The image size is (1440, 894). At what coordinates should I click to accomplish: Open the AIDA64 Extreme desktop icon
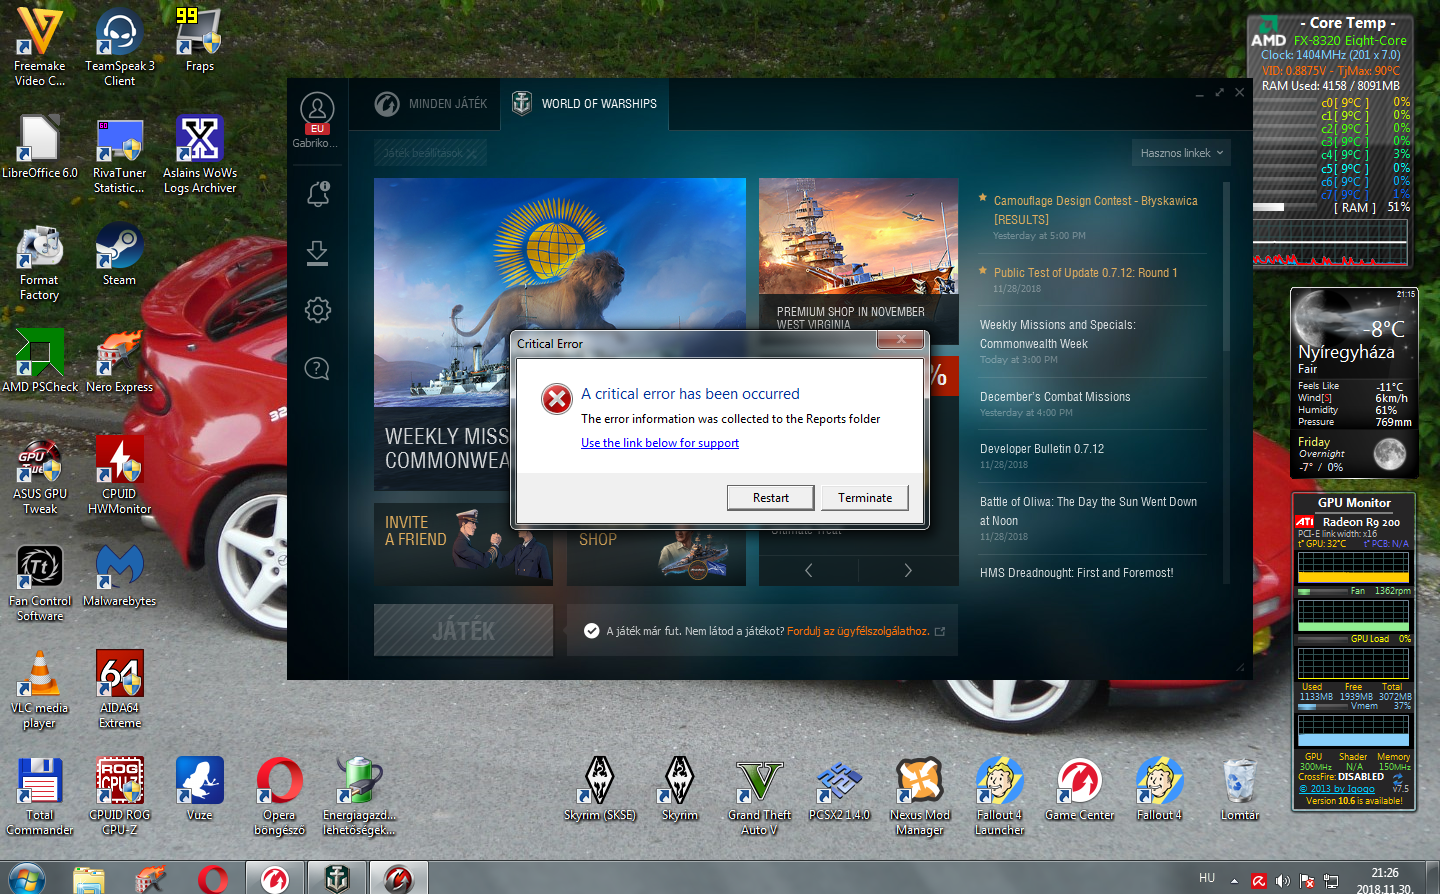coord(120,689)
